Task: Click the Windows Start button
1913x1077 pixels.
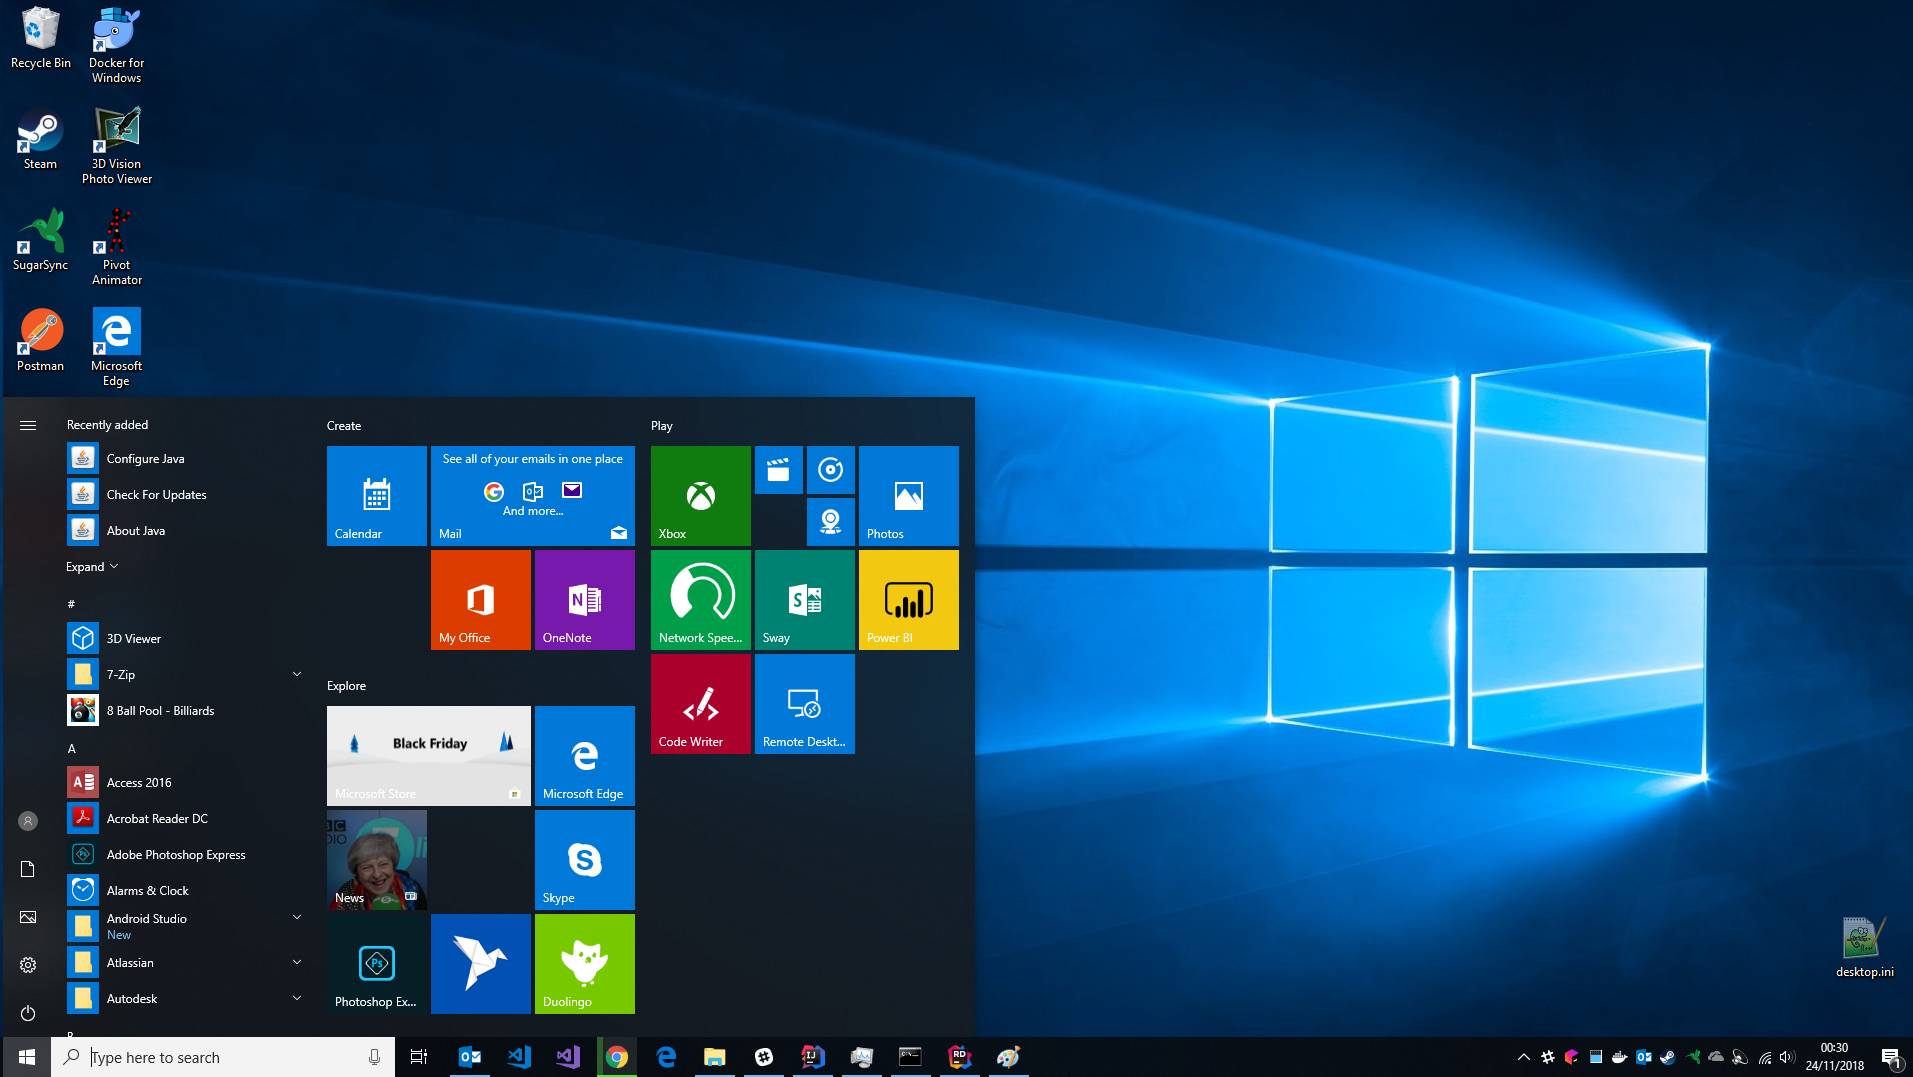Action: coord(27,1057)
